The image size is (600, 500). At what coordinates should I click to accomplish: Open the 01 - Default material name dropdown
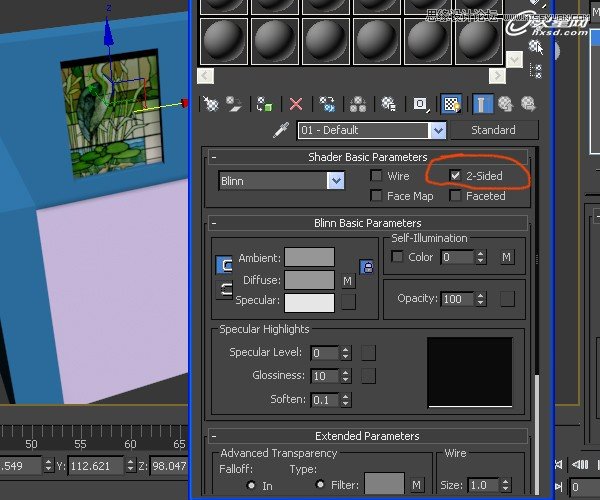click(437, 130)
